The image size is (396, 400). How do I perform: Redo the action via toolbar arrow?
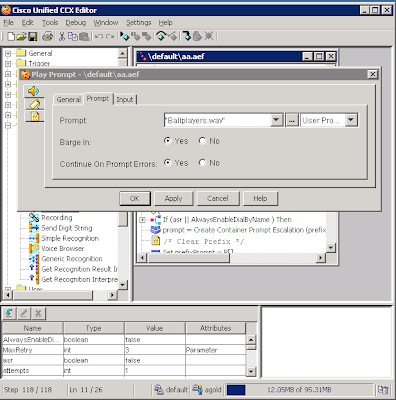[x=110, y=36]
